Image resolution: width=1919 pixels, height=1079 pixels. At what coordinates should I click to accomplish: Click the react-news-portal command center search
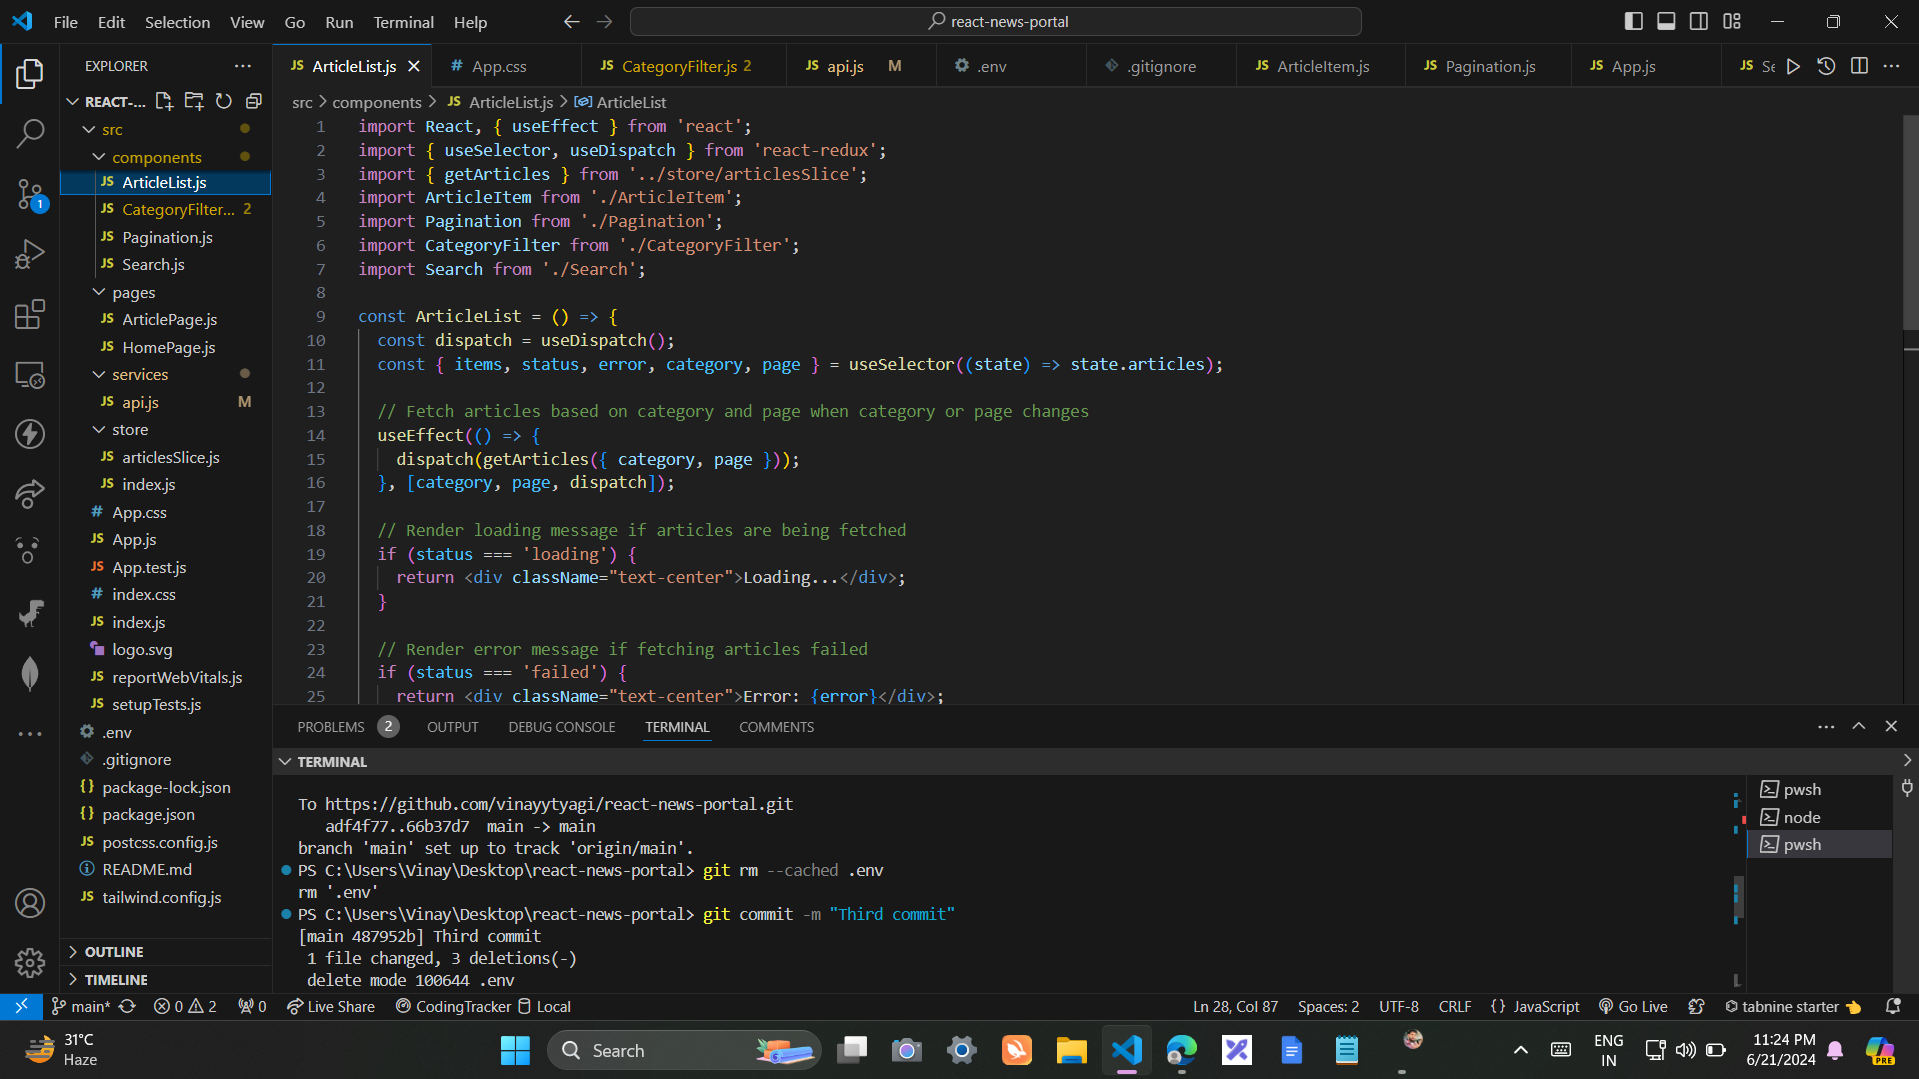click(996, 21)
